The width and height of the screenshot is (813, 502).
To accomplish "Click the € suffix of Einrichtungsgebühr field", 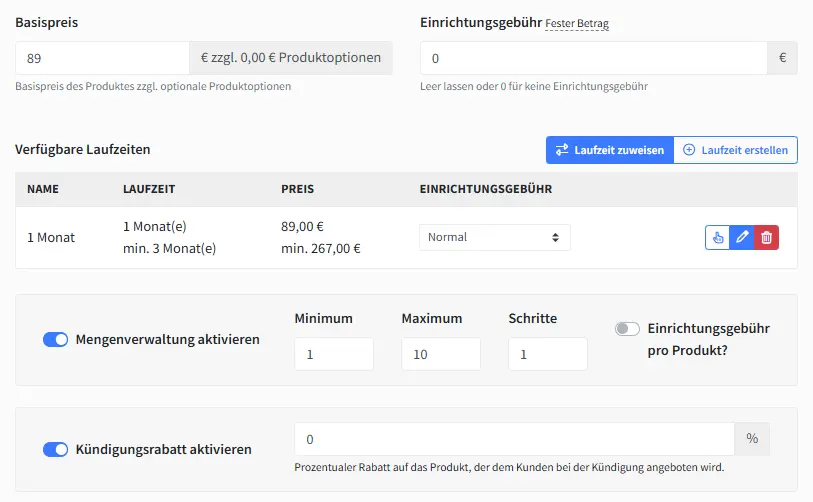I will click(782, 58).
